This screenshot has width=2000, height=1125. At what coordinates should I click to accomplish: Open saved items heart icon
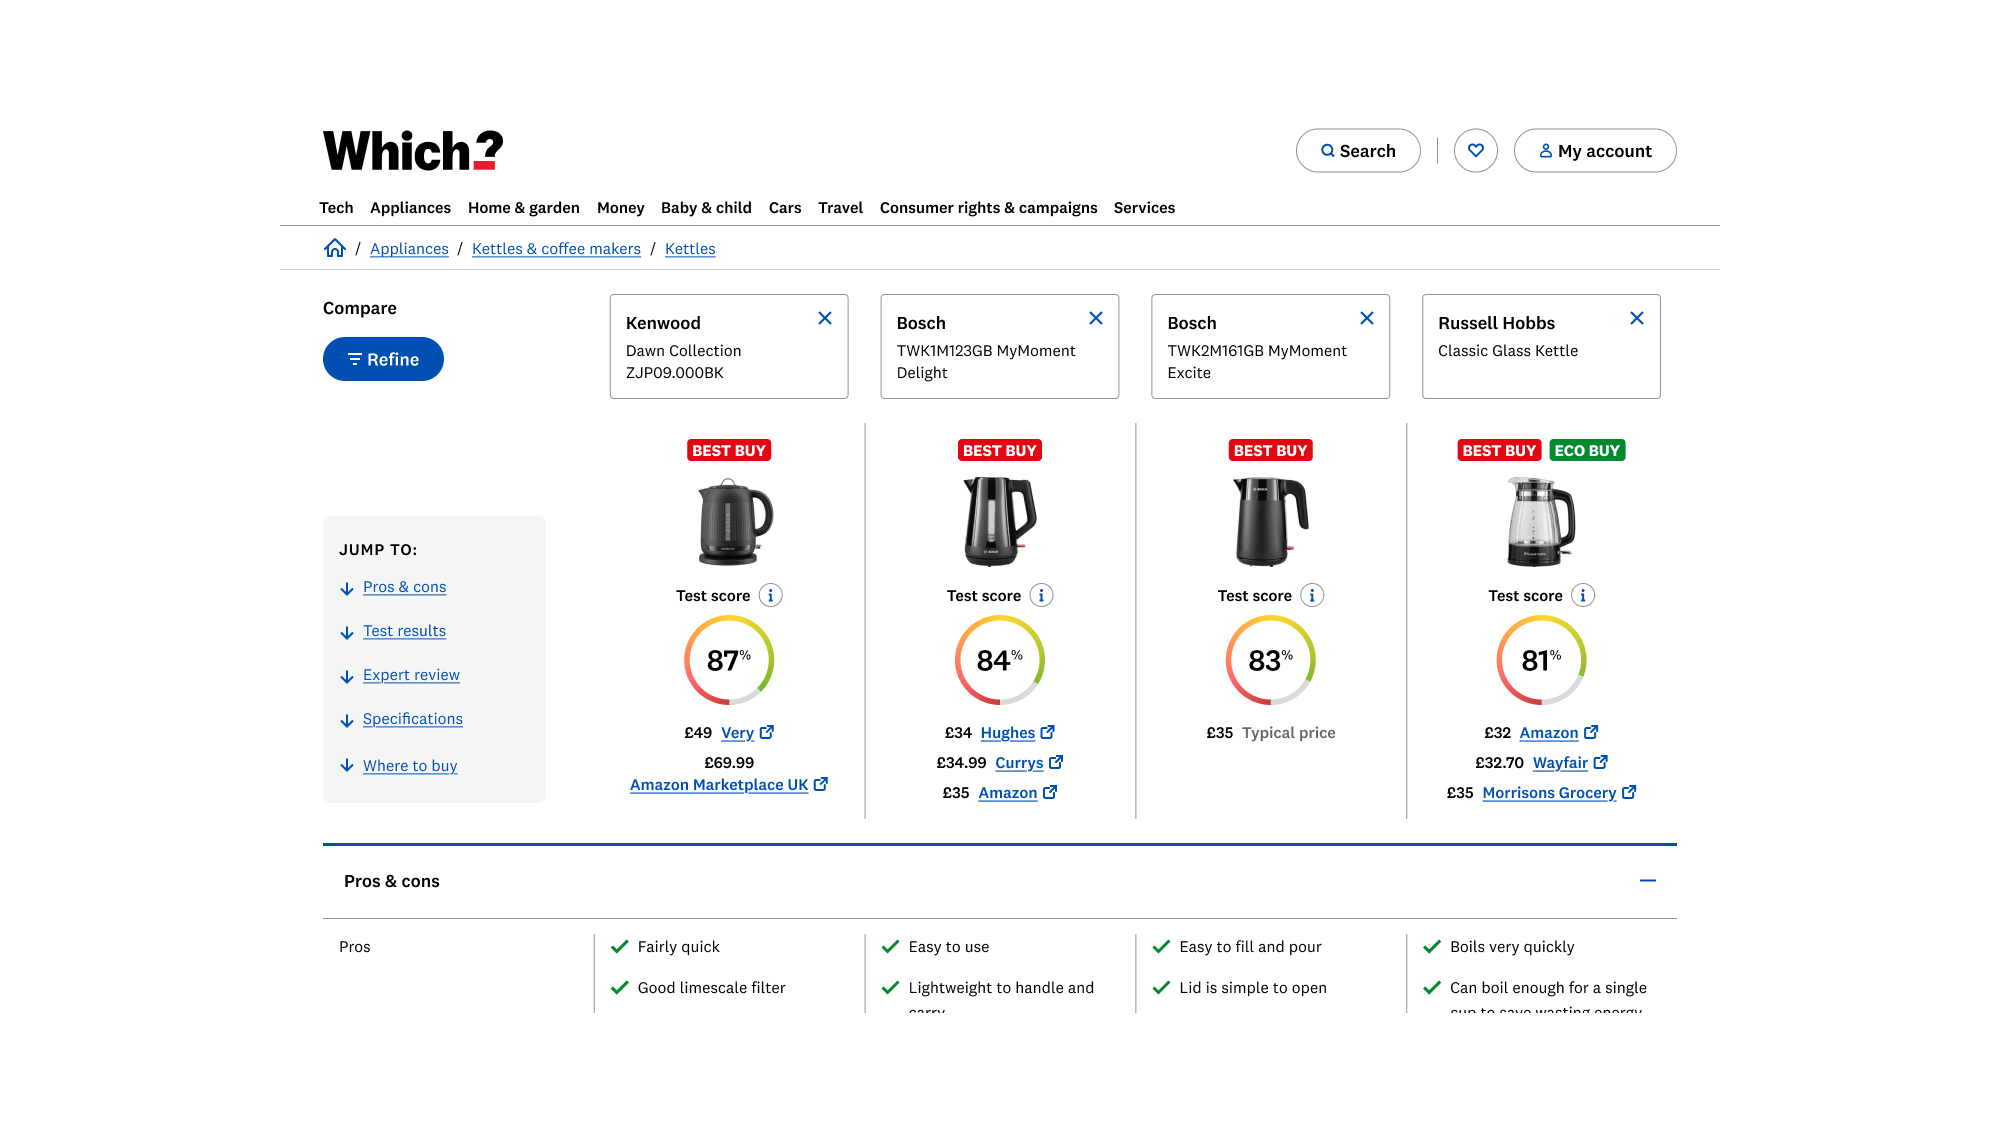tap(1476, 151)
